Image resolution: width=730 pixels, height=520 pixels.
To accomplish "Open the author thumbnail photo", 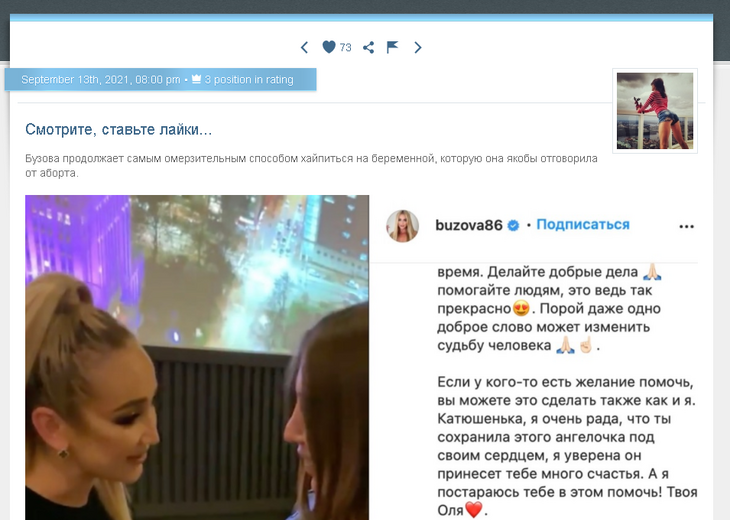I will (655, 111).
